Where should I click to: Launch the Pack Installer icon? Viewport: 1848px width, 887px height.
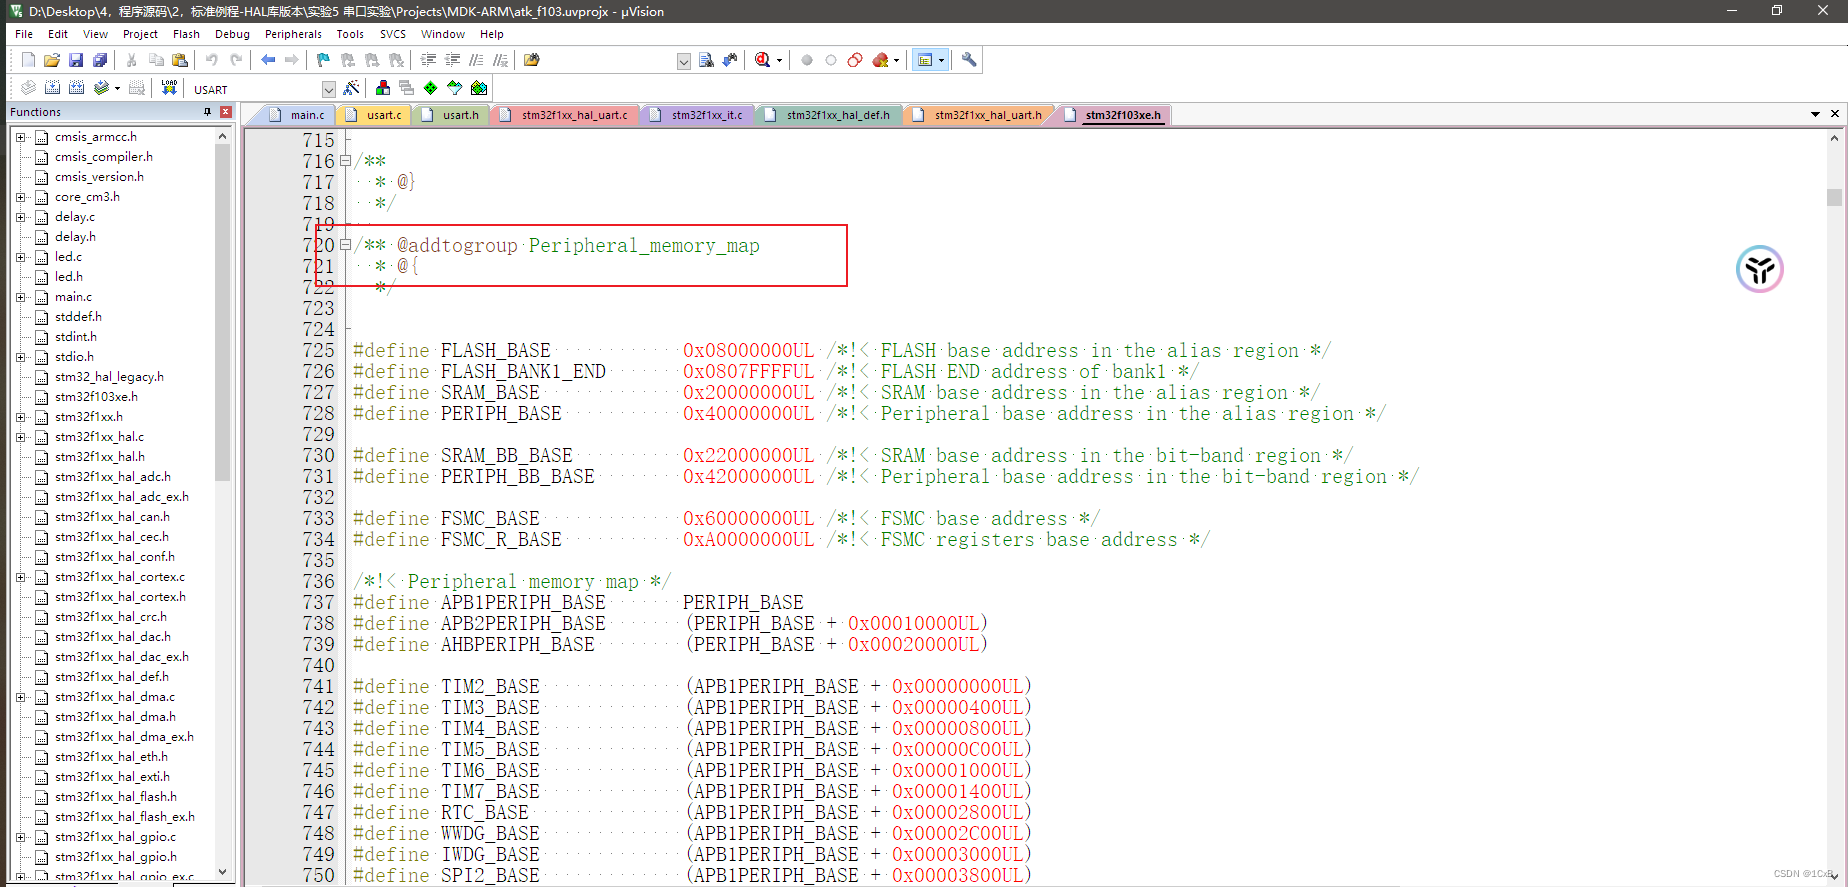point(479,88)
